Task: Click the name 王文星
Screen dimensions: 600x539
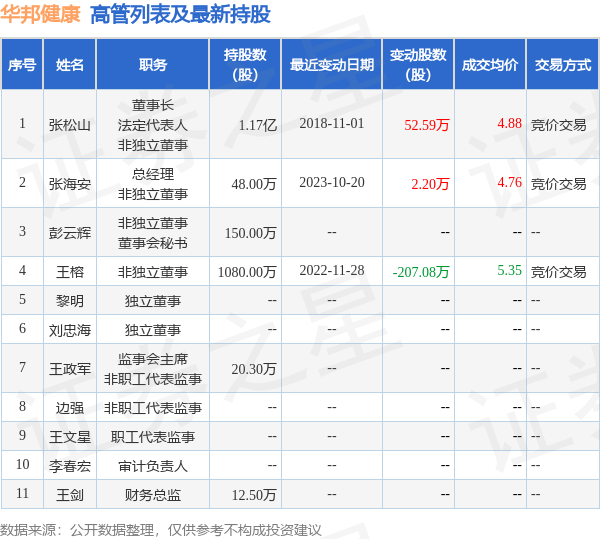Action: pyautogui.click(x=70, y=437)
